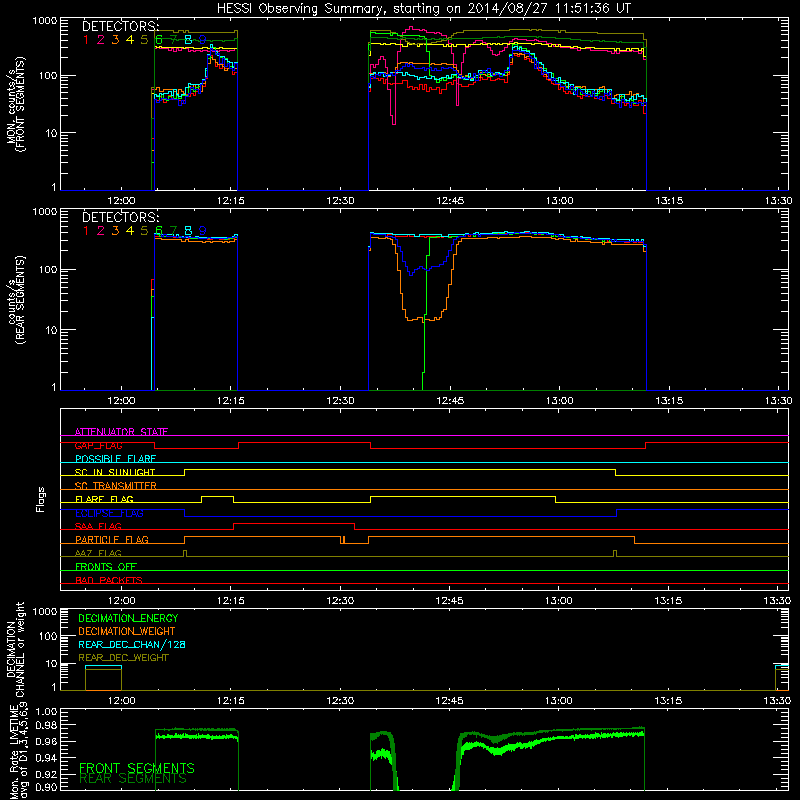Click detector 1 legend number in front segments panel
Image resolution: width=800 pixels, height=800 pixels.
point(86,40)
